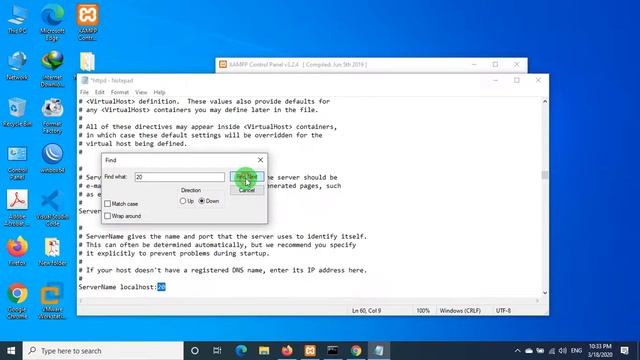The width and height of the screenshot is (640, 360).
Task: Open XAMPP Control desktop shortcut
Action: [x=87, y=22]
